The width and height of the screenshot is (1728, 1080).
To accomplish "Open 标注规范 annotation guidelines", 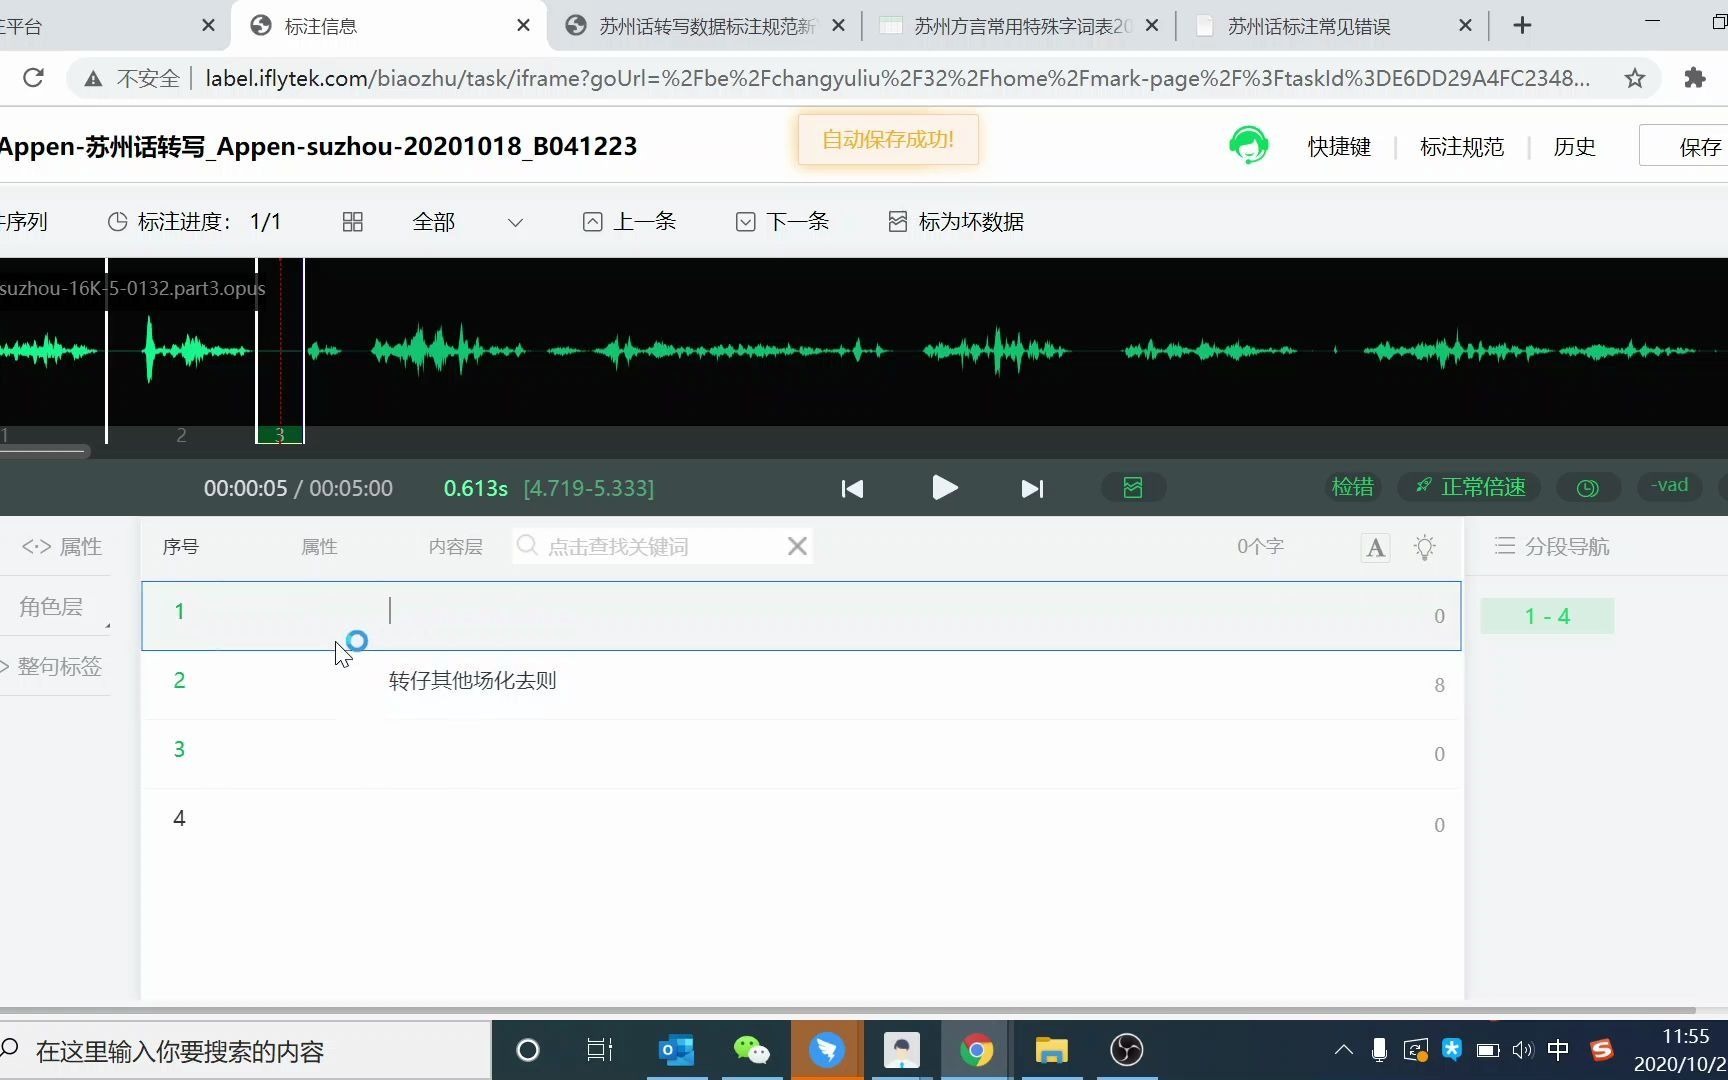I will pos(1462,147).
